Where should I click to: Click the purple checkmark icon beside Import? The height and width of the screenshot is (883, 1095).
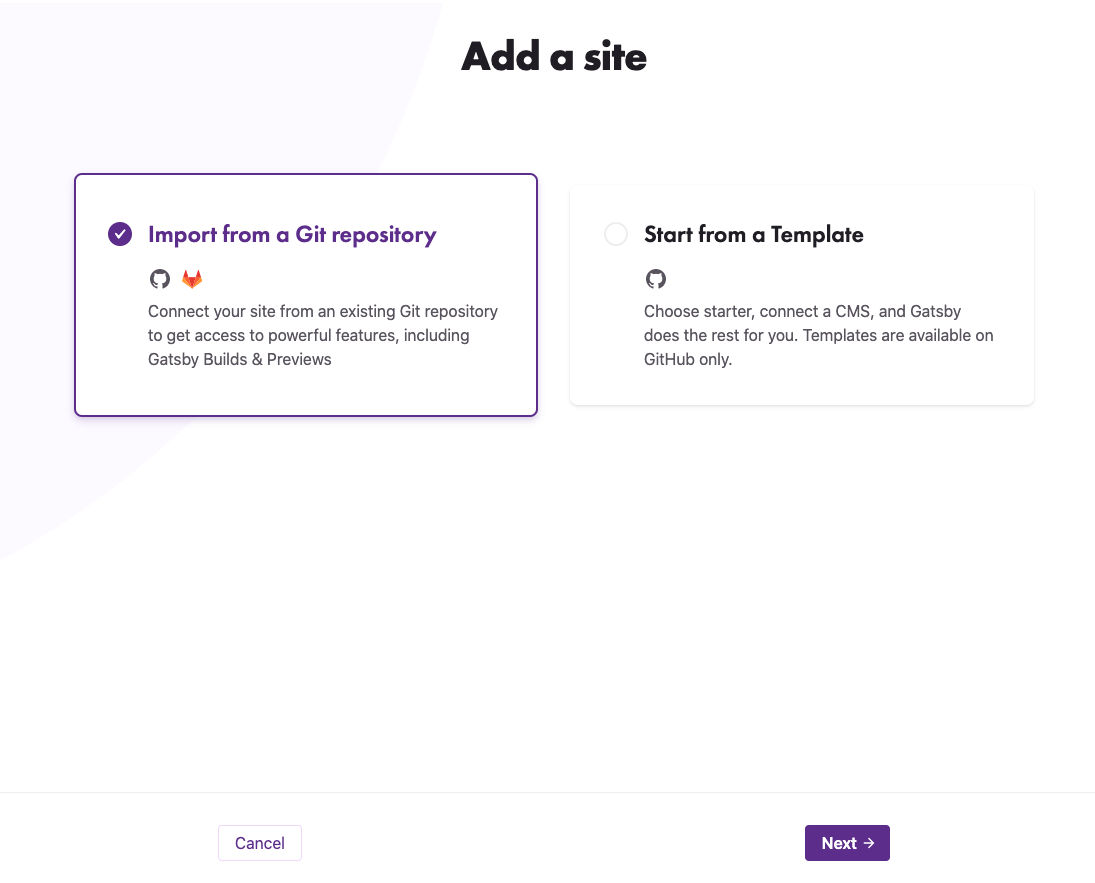tap(120, 234)
